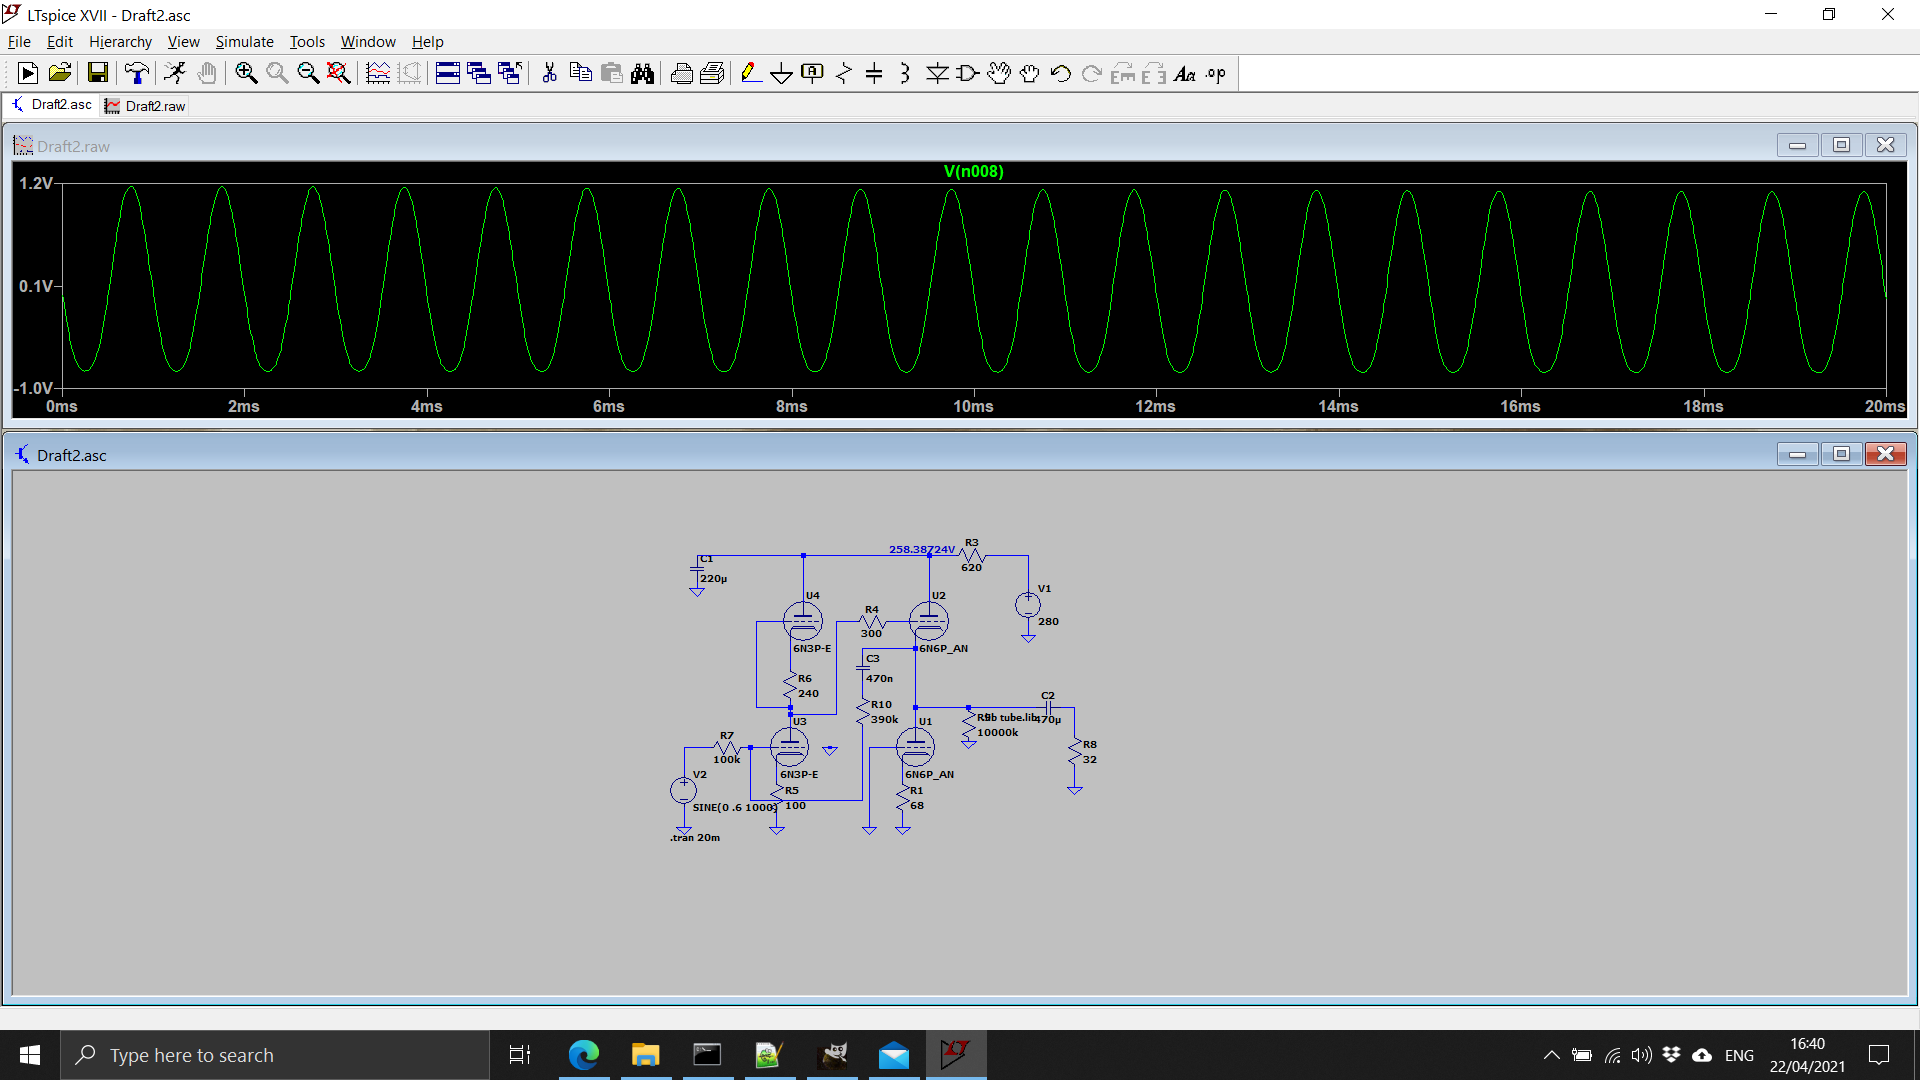Save the schematic with the floppy icon
1920x1080 pixels.
97,73
